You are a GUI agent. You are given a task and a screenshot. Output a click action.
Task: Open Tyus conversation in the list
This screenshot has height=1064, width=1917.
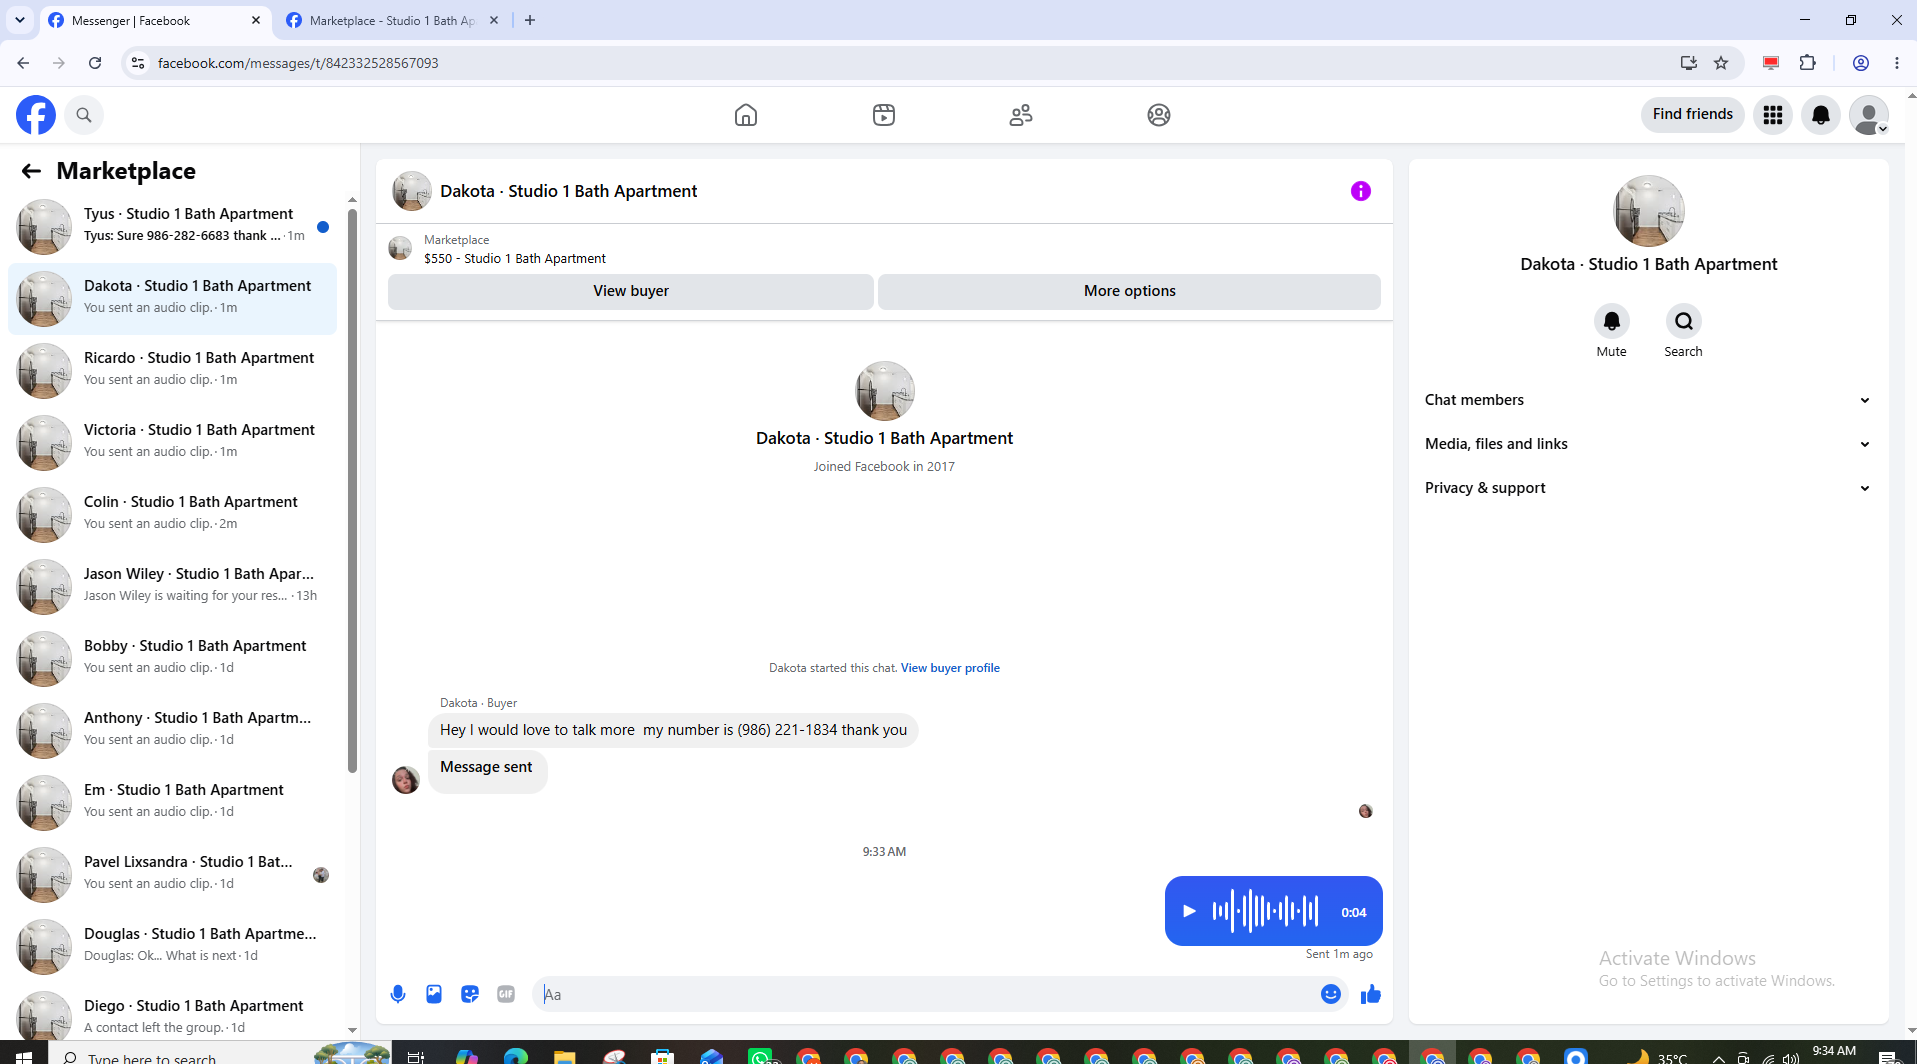coord(172,227)
